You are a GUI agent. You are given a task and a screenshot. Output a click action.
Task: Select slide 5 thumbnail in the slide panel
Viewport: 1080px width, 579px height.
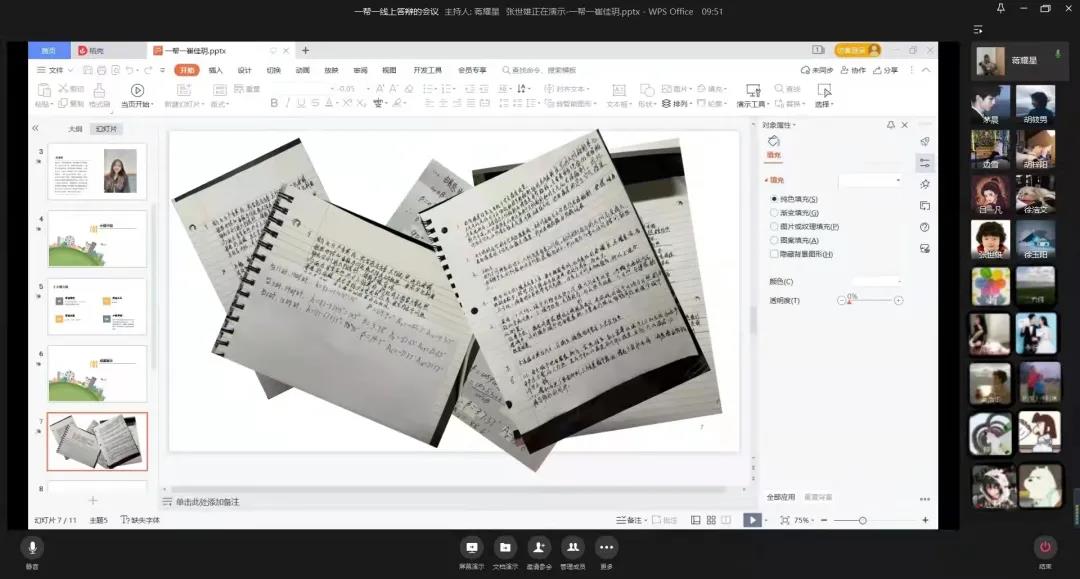[x=97, y=306]
